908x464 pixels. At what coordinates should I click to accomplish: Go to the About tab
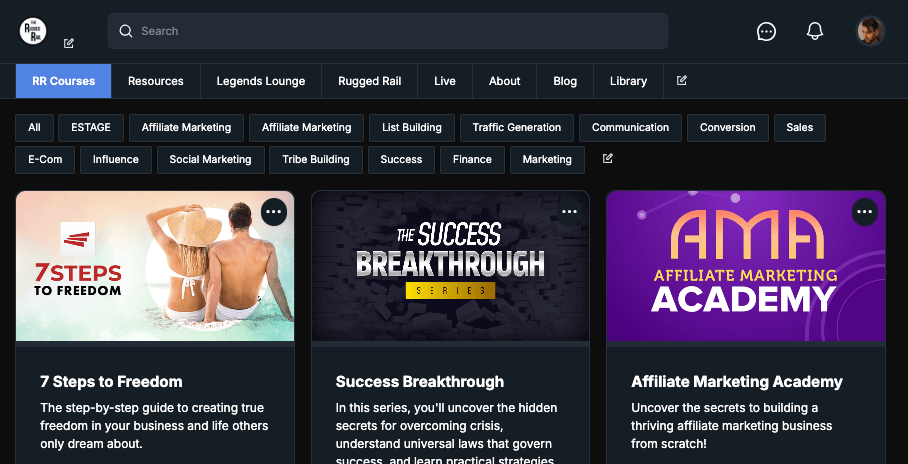pyautogui.click(x=504, y=81)
